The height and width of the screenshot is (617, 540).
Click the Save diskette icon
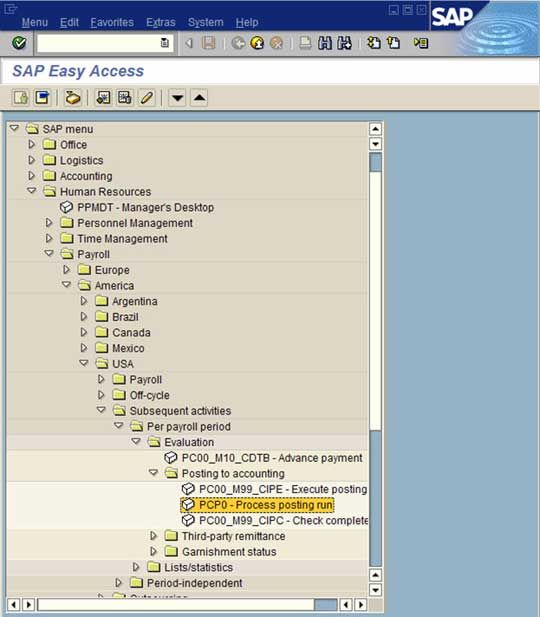[209, 42]
